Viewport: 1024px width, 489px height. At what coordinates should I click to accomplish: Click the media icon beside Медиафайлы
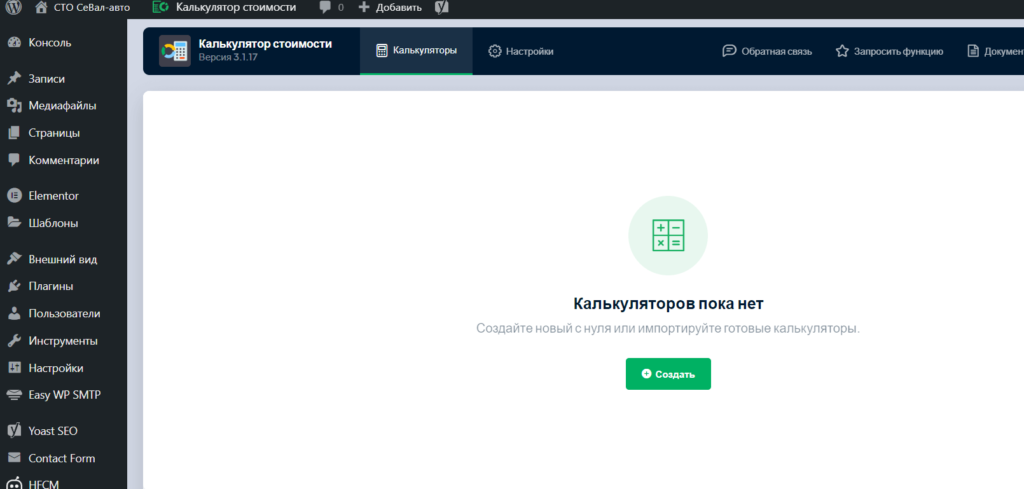point(14,106)
